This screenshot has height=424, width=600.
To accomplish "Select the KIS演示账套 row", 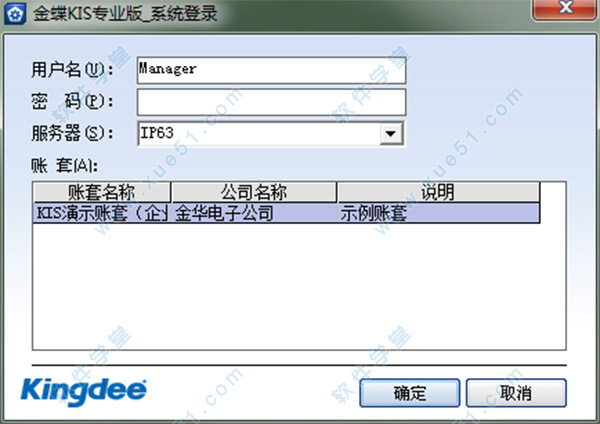I will coord(287,213).
